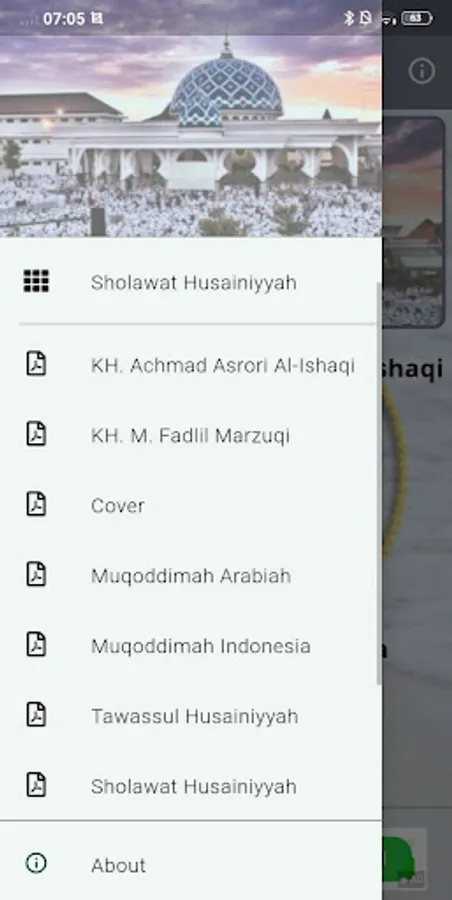452x900 pixels.
Task: Tap the PDF icon next to KH. M. Fadlil Marzuqi
Action: (36, 435)
